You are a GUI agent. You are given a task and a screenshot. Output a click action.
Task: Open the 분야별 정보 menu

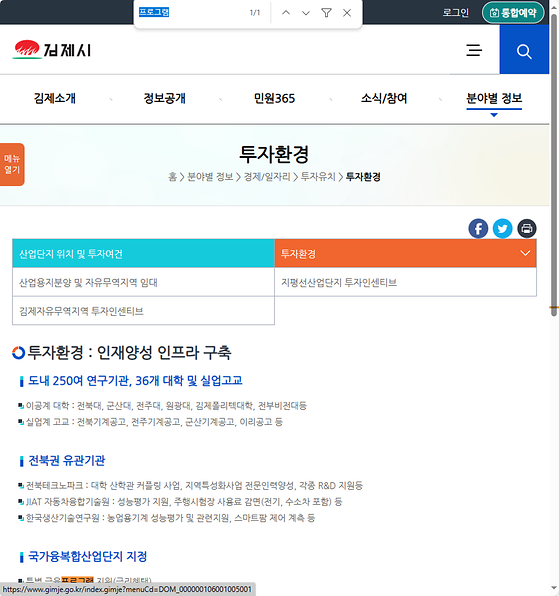[494, 98]
